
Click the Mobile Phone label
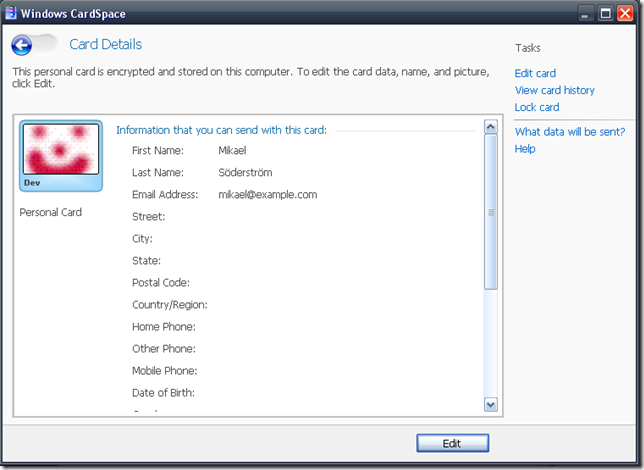(164, 371)
